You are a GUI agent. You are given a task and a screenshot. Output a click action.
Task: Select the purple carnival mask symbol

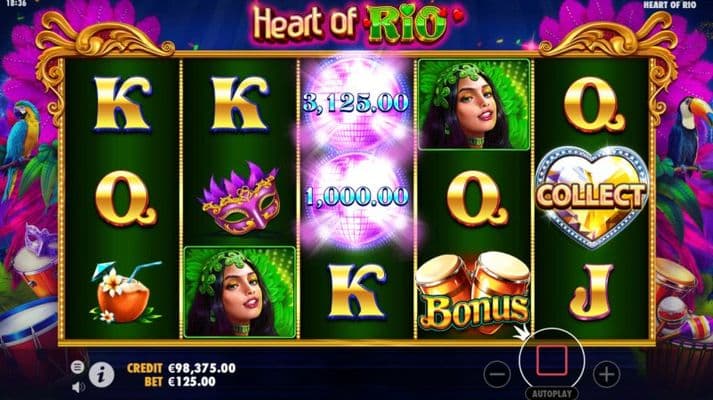pos(240,199)
